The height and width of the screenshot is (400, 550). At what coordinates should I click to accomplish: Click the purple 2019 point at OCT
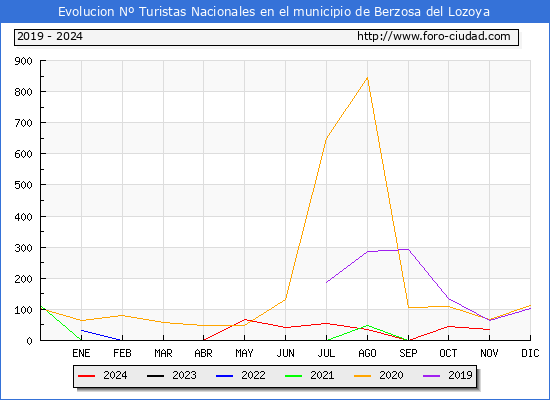coord(448,299)
